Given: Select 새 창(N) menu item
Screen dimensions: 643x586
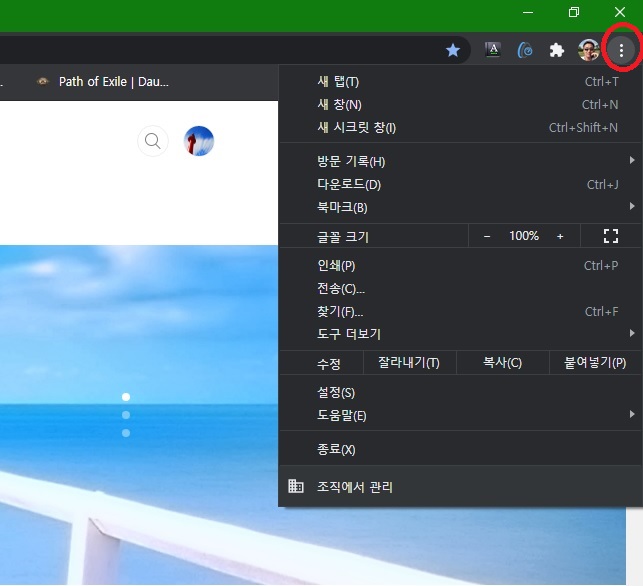Looking at the screenshot, I should [460, 105].
